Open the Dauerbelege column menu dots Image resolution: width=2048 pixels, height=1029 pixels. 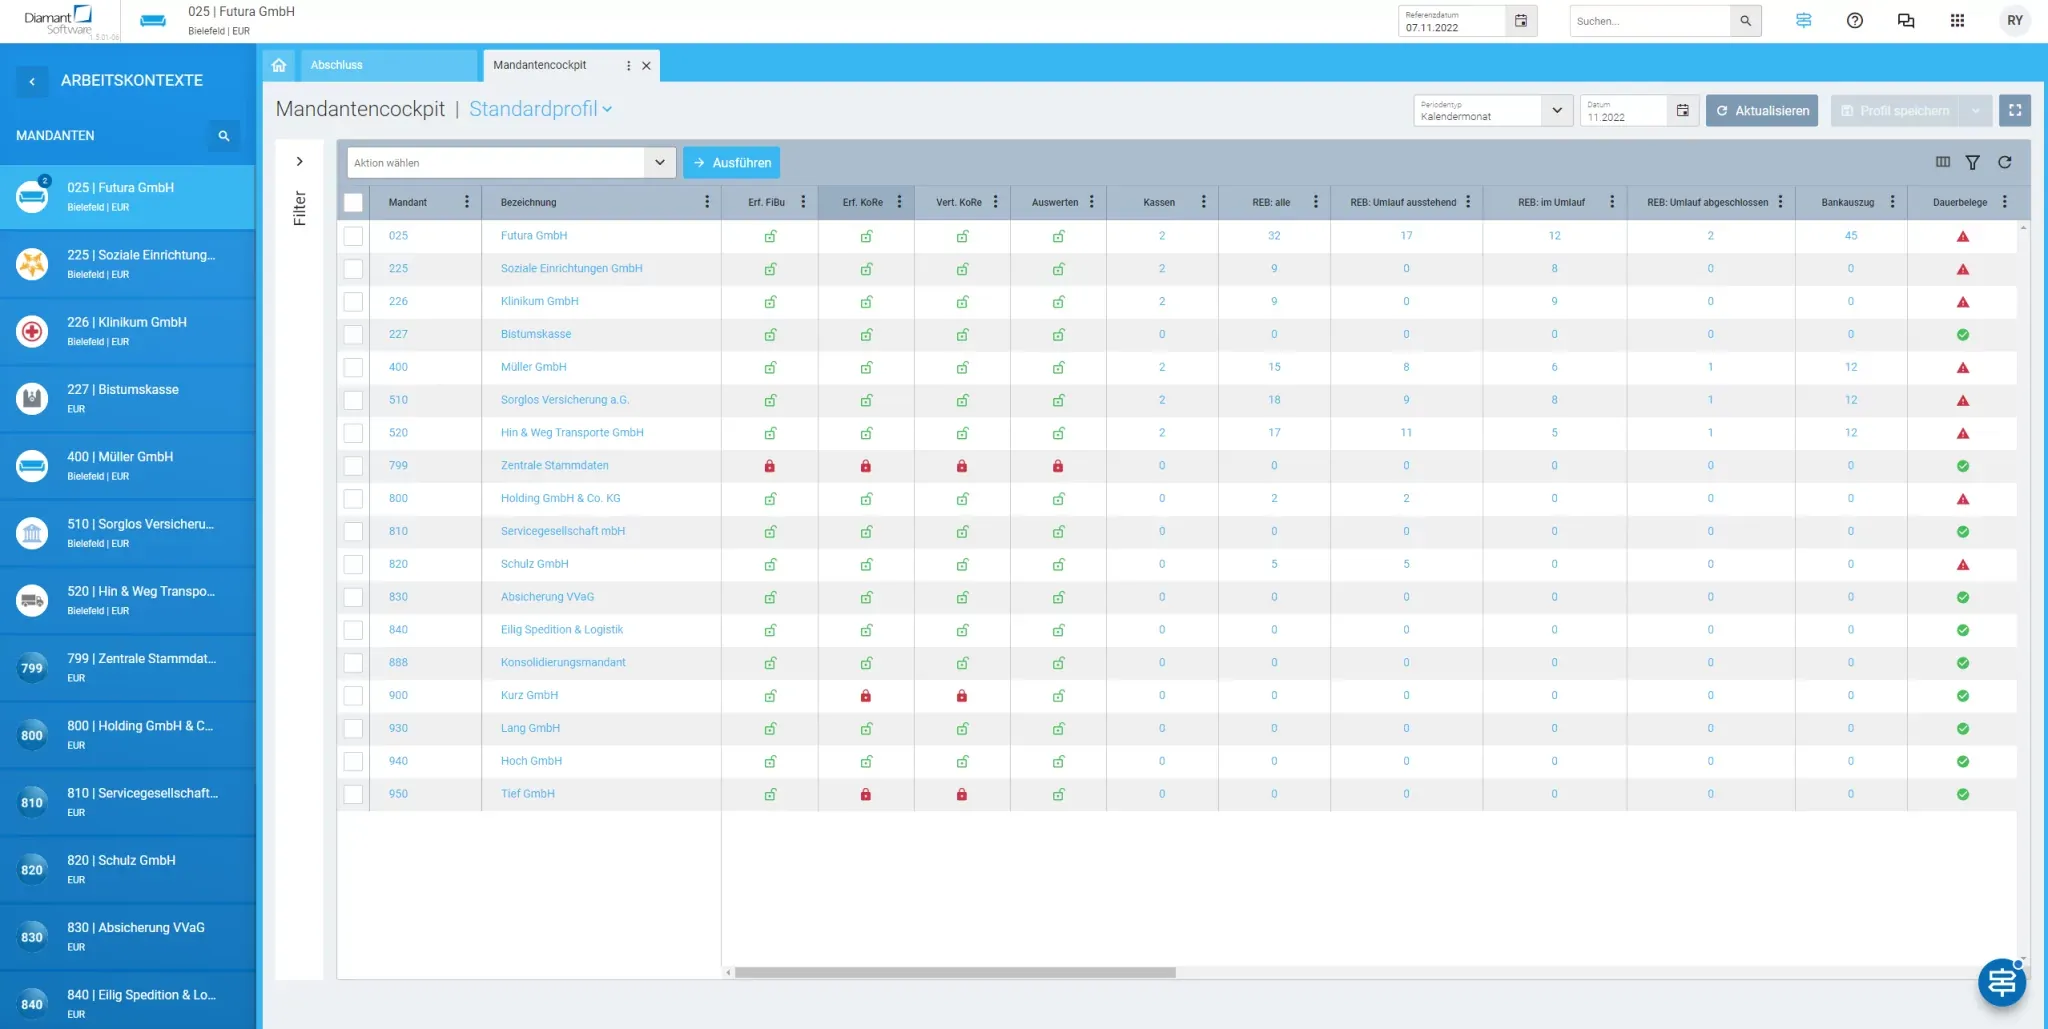pos(2004,202)
